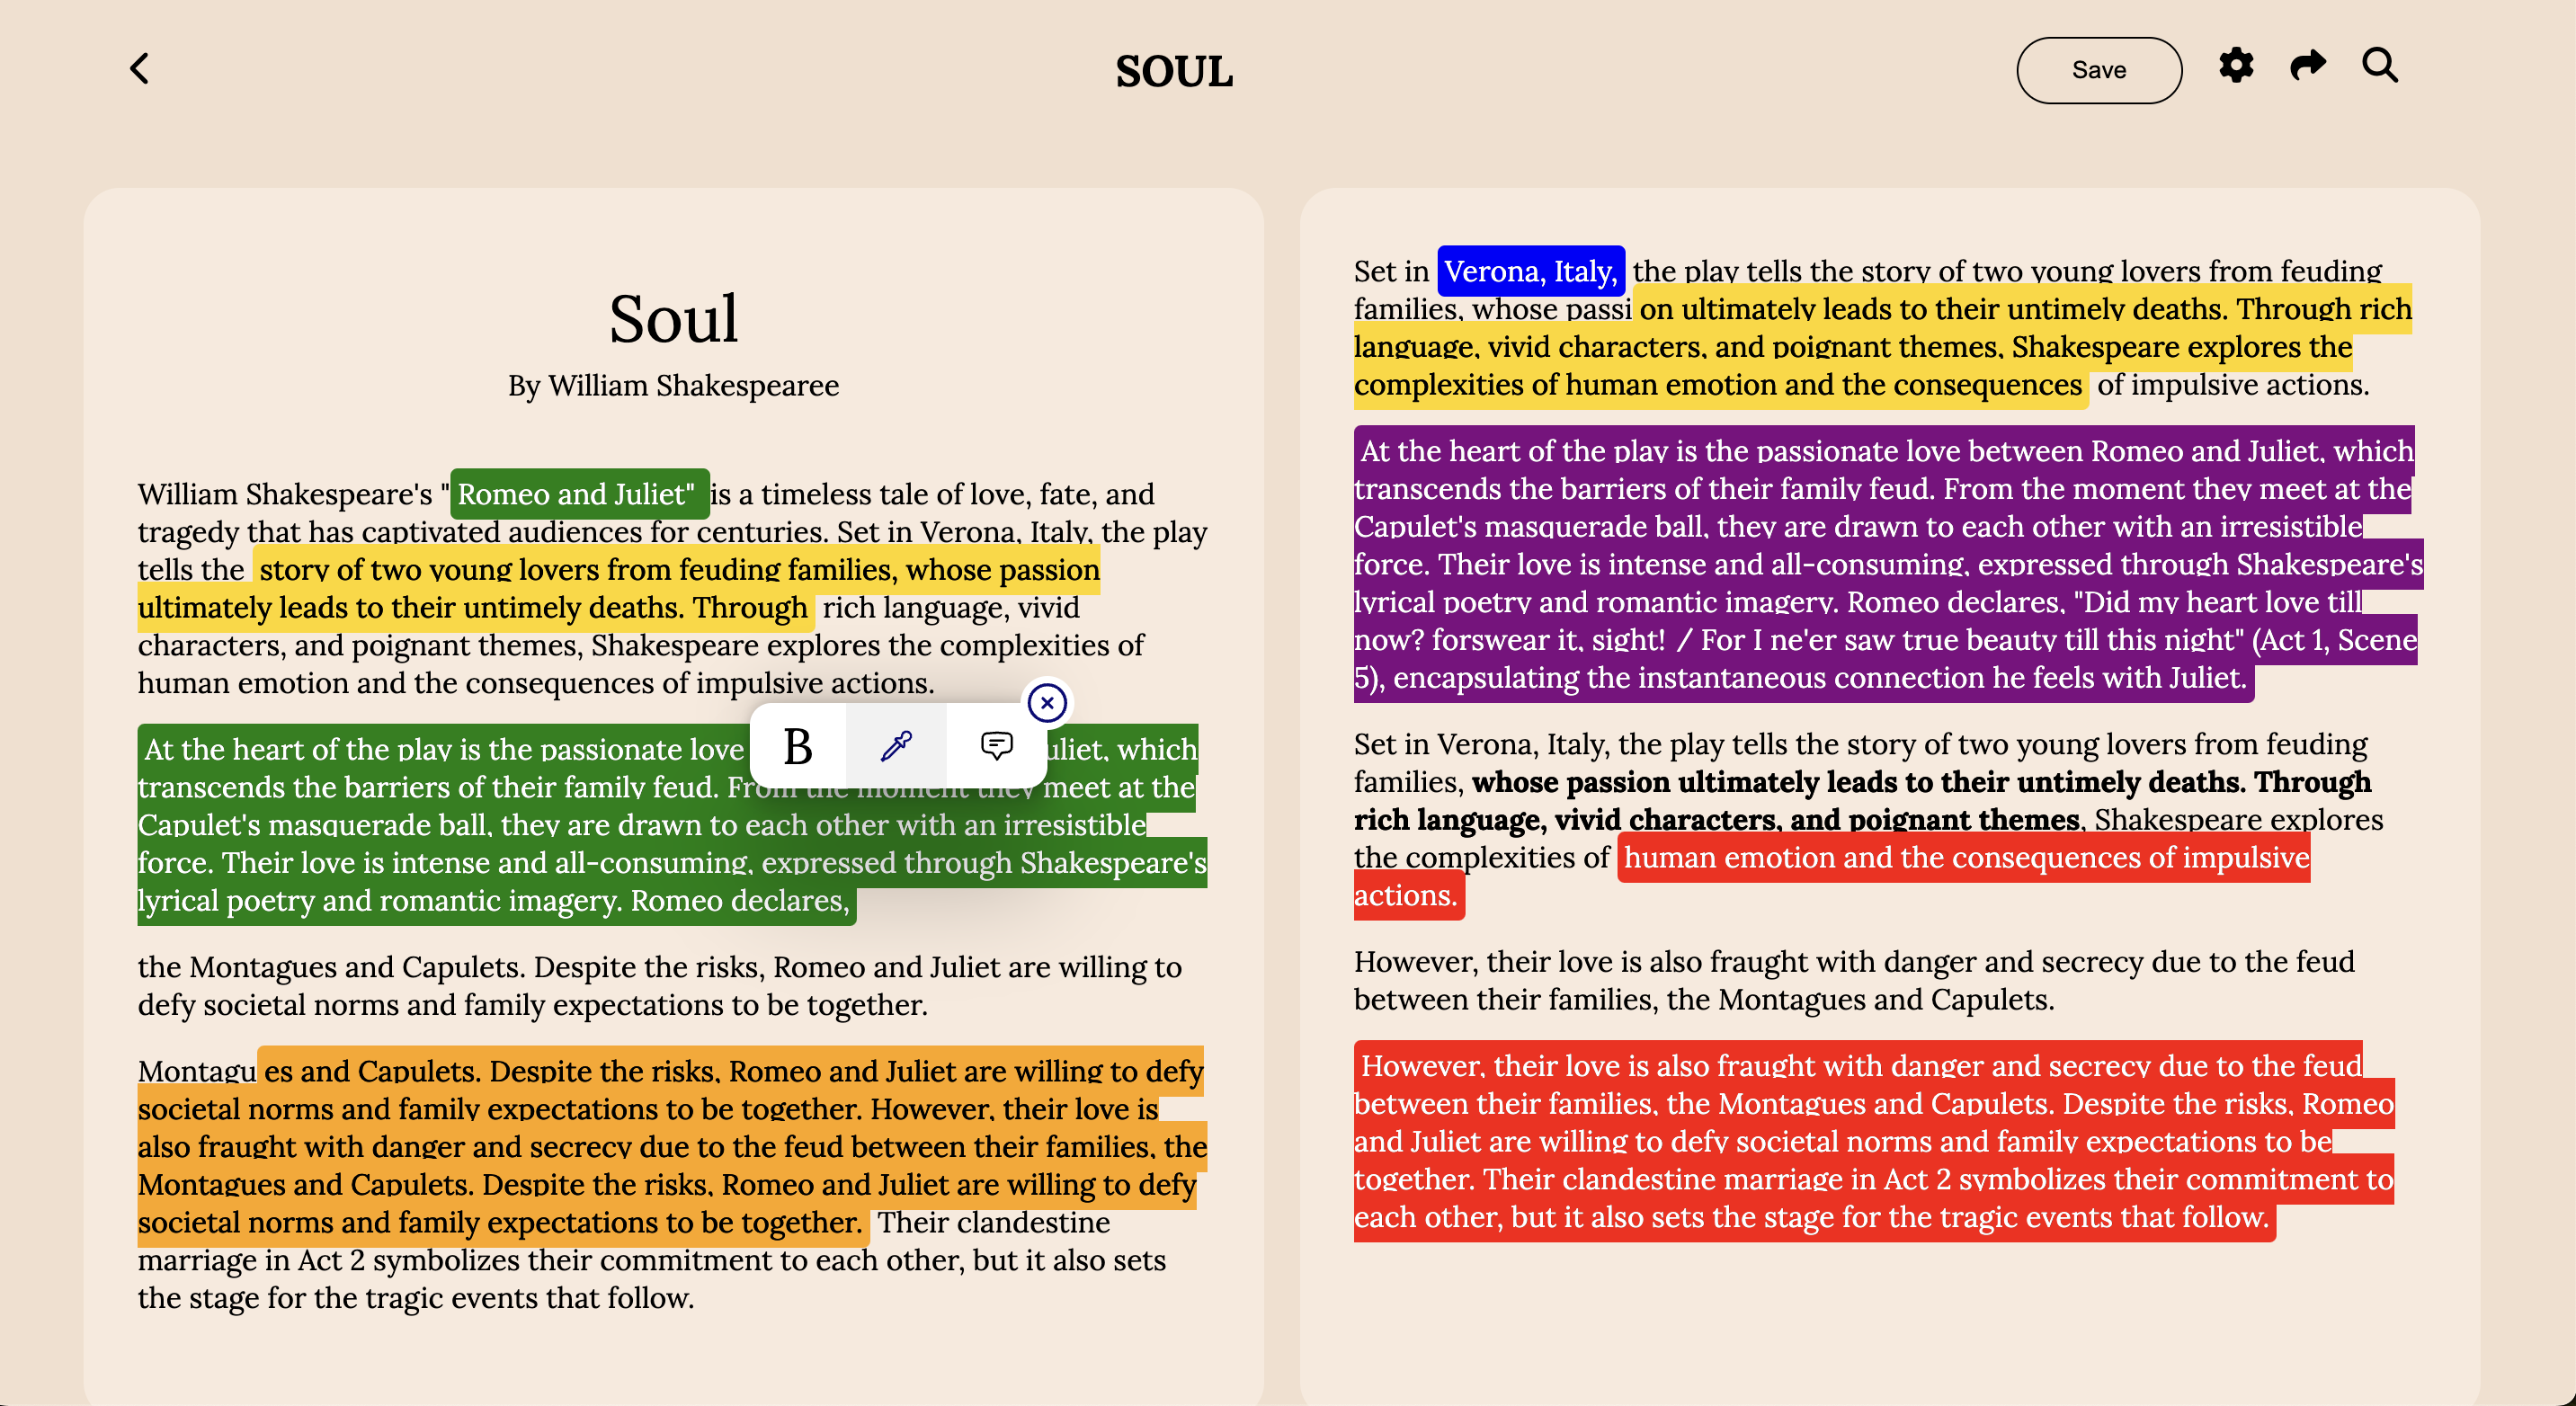
Task: Click the red "However, their love" highlighted block
Action: [1870, 1142]
